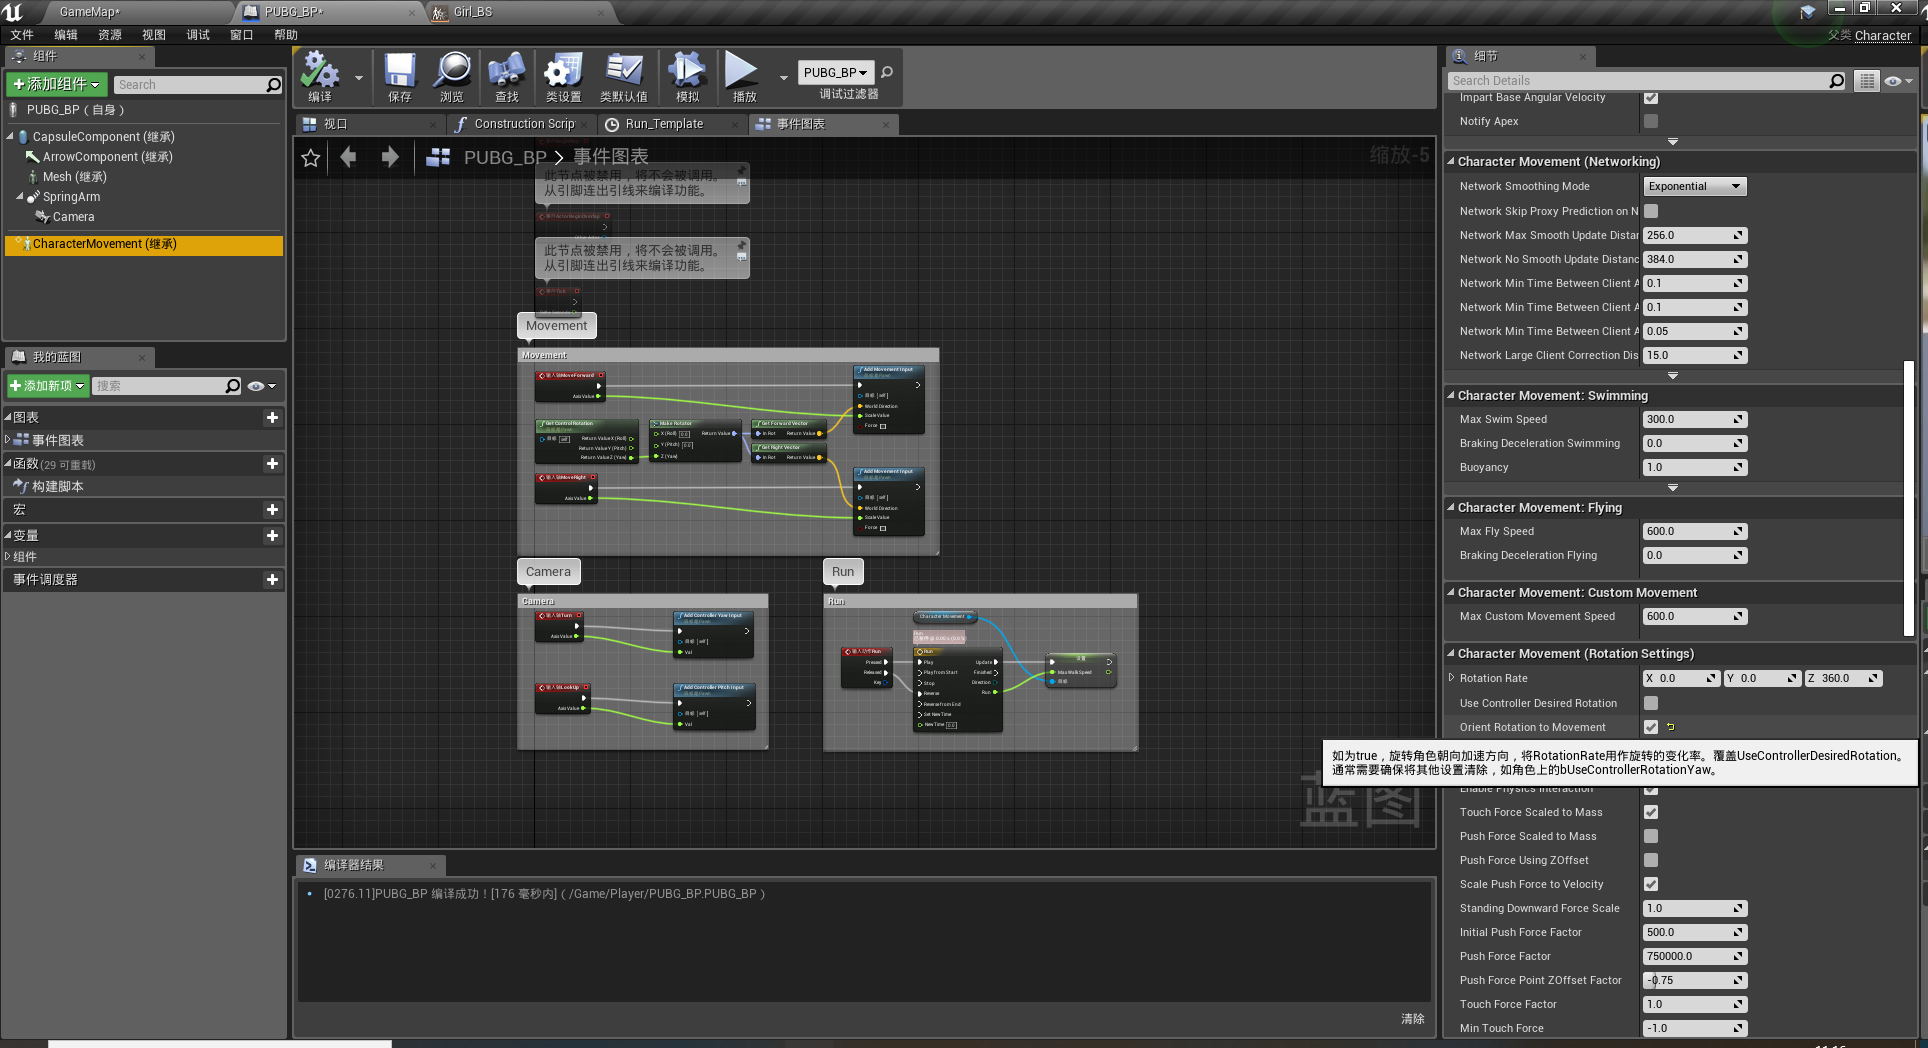Uncheck Orient Rotation to Movement
This screenshot has height=1048, width=1928.
[1651, 727]
